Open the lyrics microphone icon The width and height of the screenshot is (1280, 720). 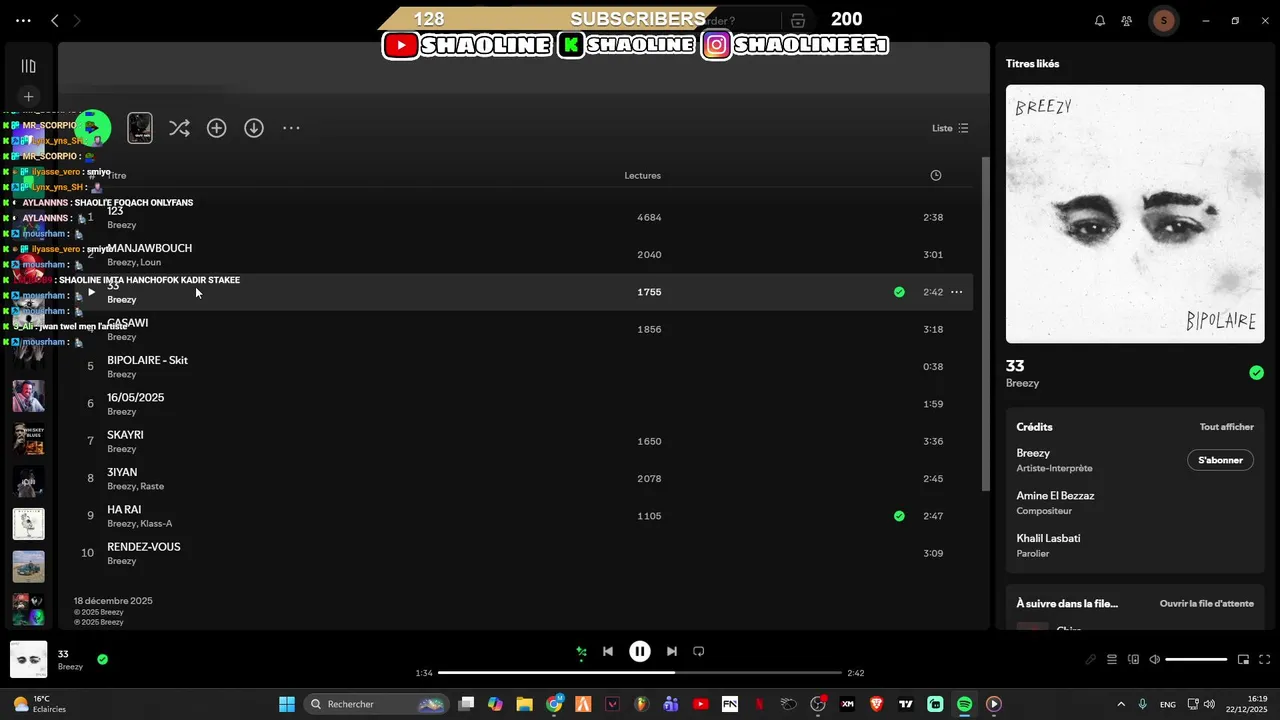[x=1091, y=660]
